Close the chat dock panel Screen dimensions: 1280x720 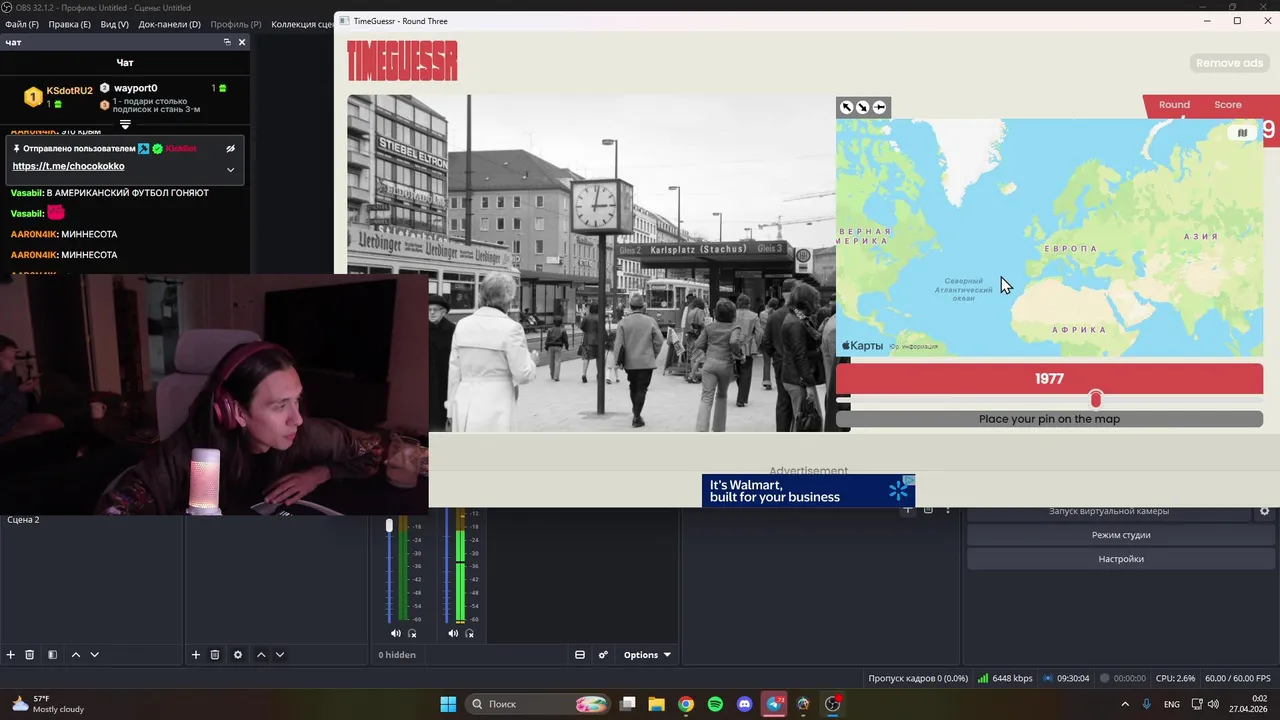[x=242, y=42]
